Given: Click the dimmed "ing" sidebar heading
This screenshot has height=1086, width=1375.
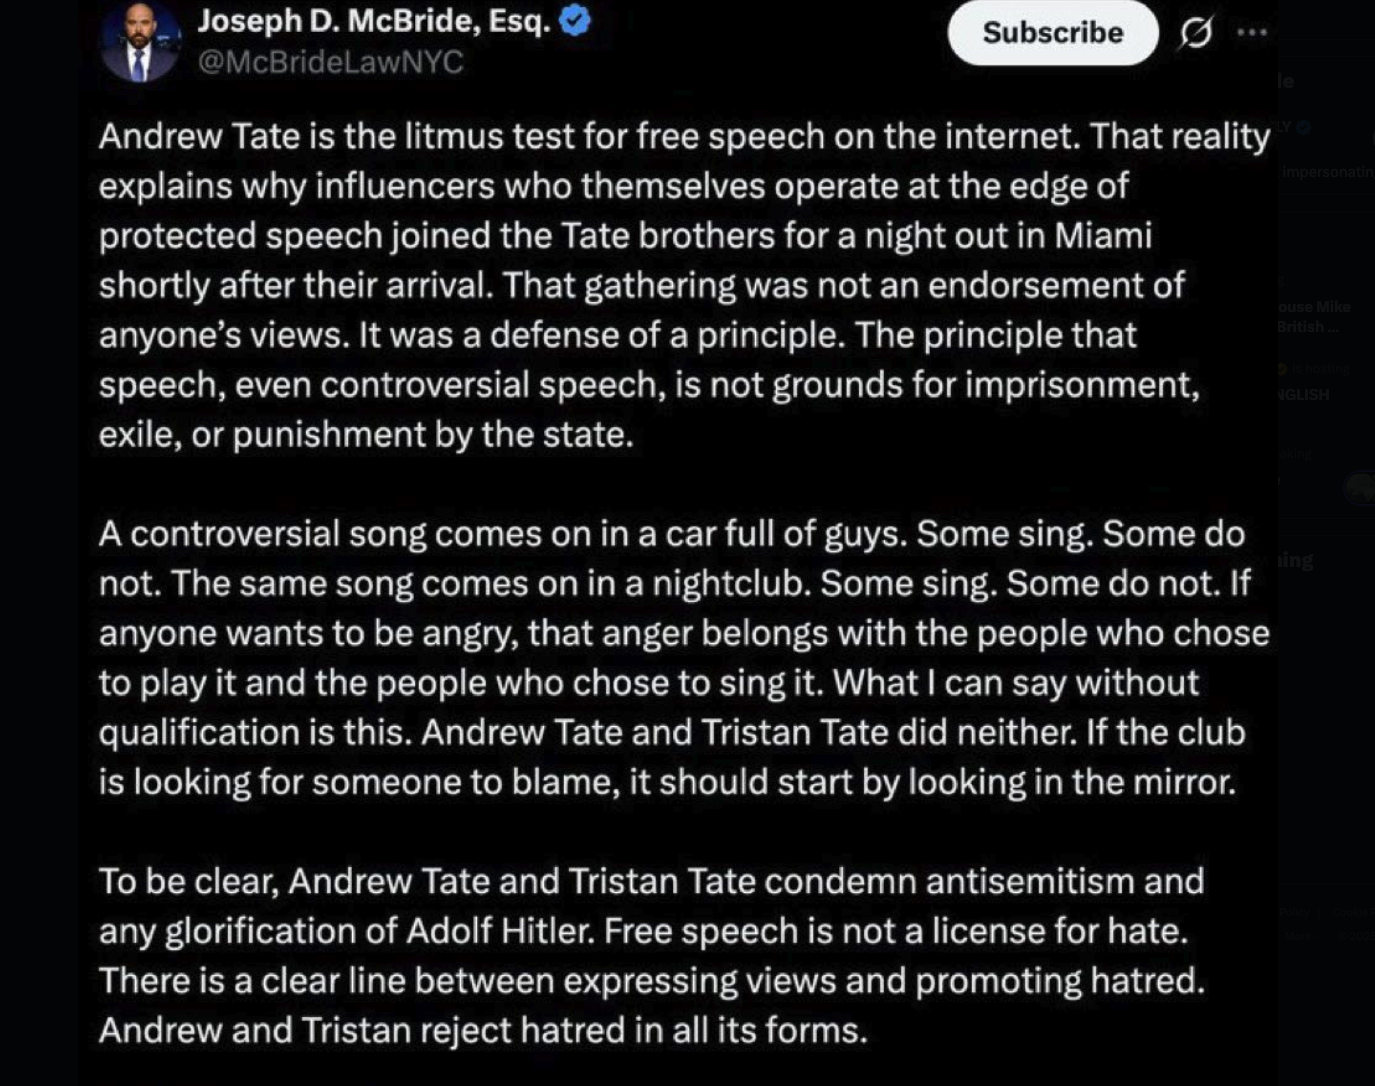Looking at the screenshot, I should click(1295, 561).
